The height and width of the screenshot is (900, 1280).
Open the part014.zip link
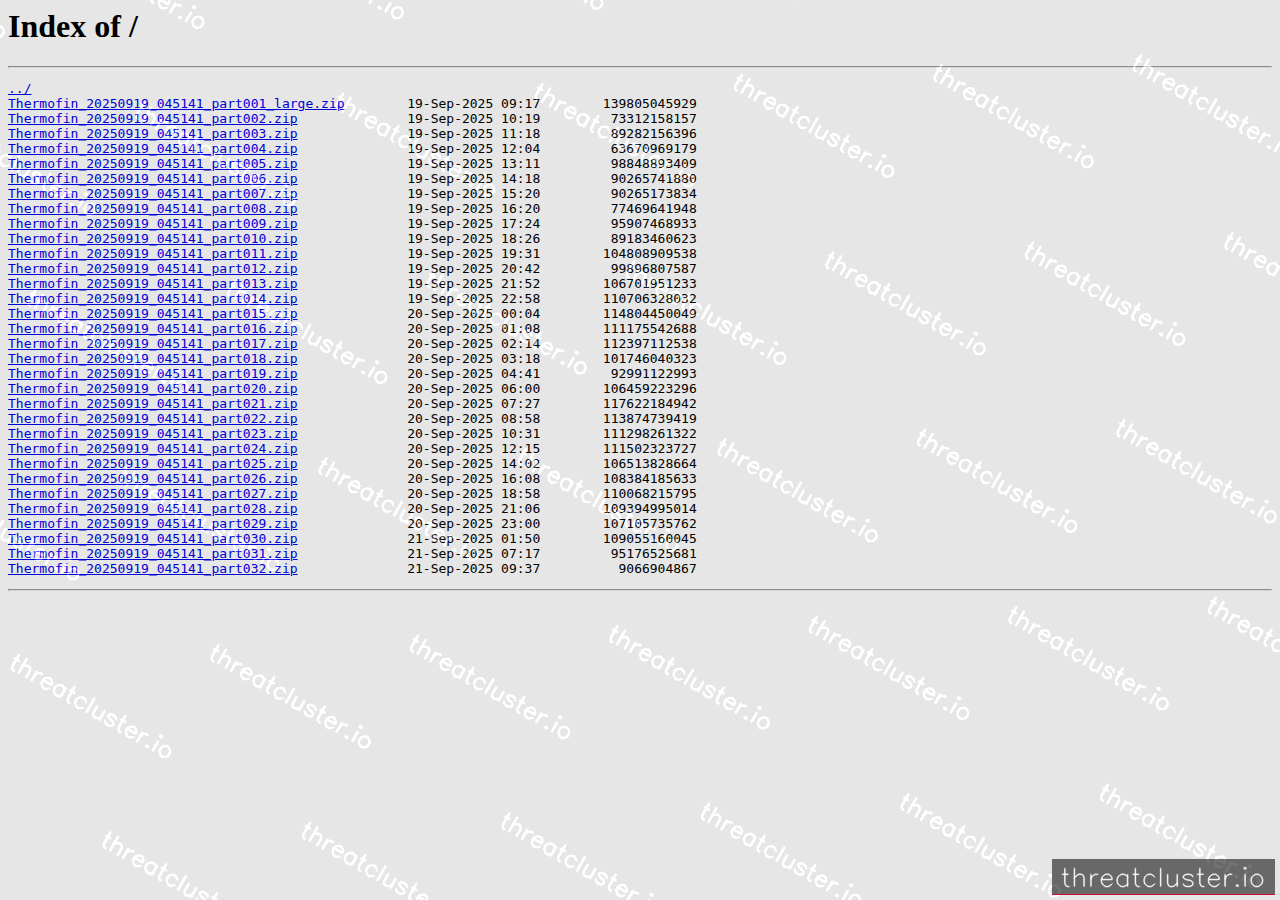click(x=153, y=299)
